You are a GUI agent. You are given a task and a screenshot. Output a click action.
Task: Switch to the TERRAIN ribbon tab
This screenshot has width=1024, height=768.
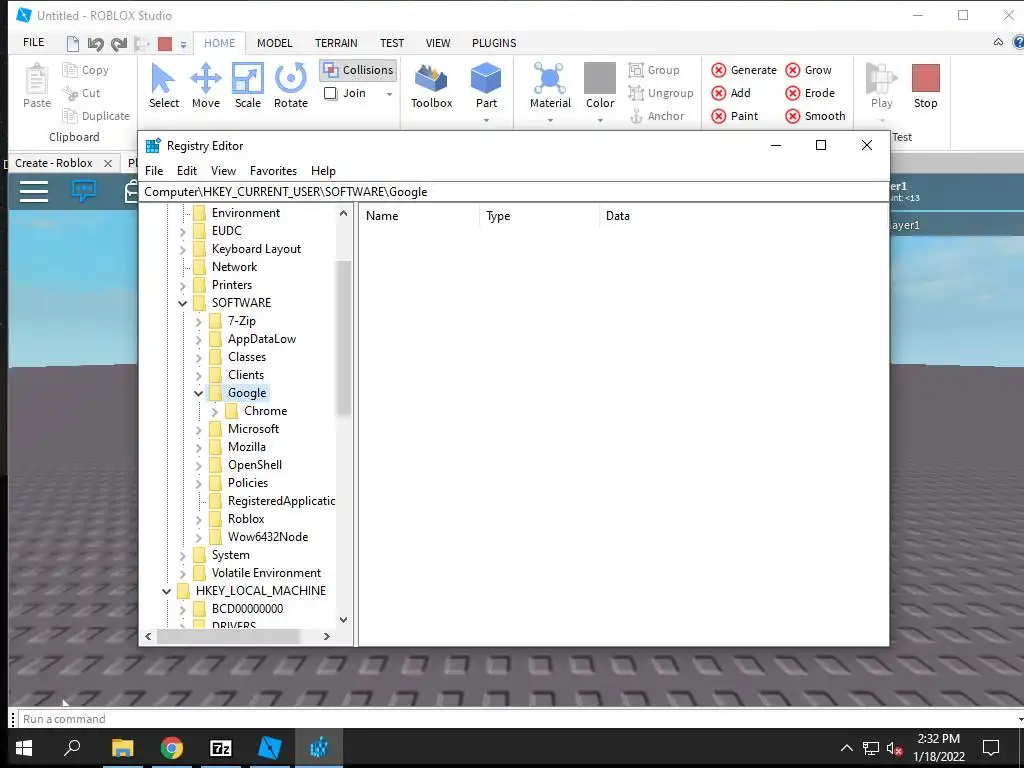(336, 43)
